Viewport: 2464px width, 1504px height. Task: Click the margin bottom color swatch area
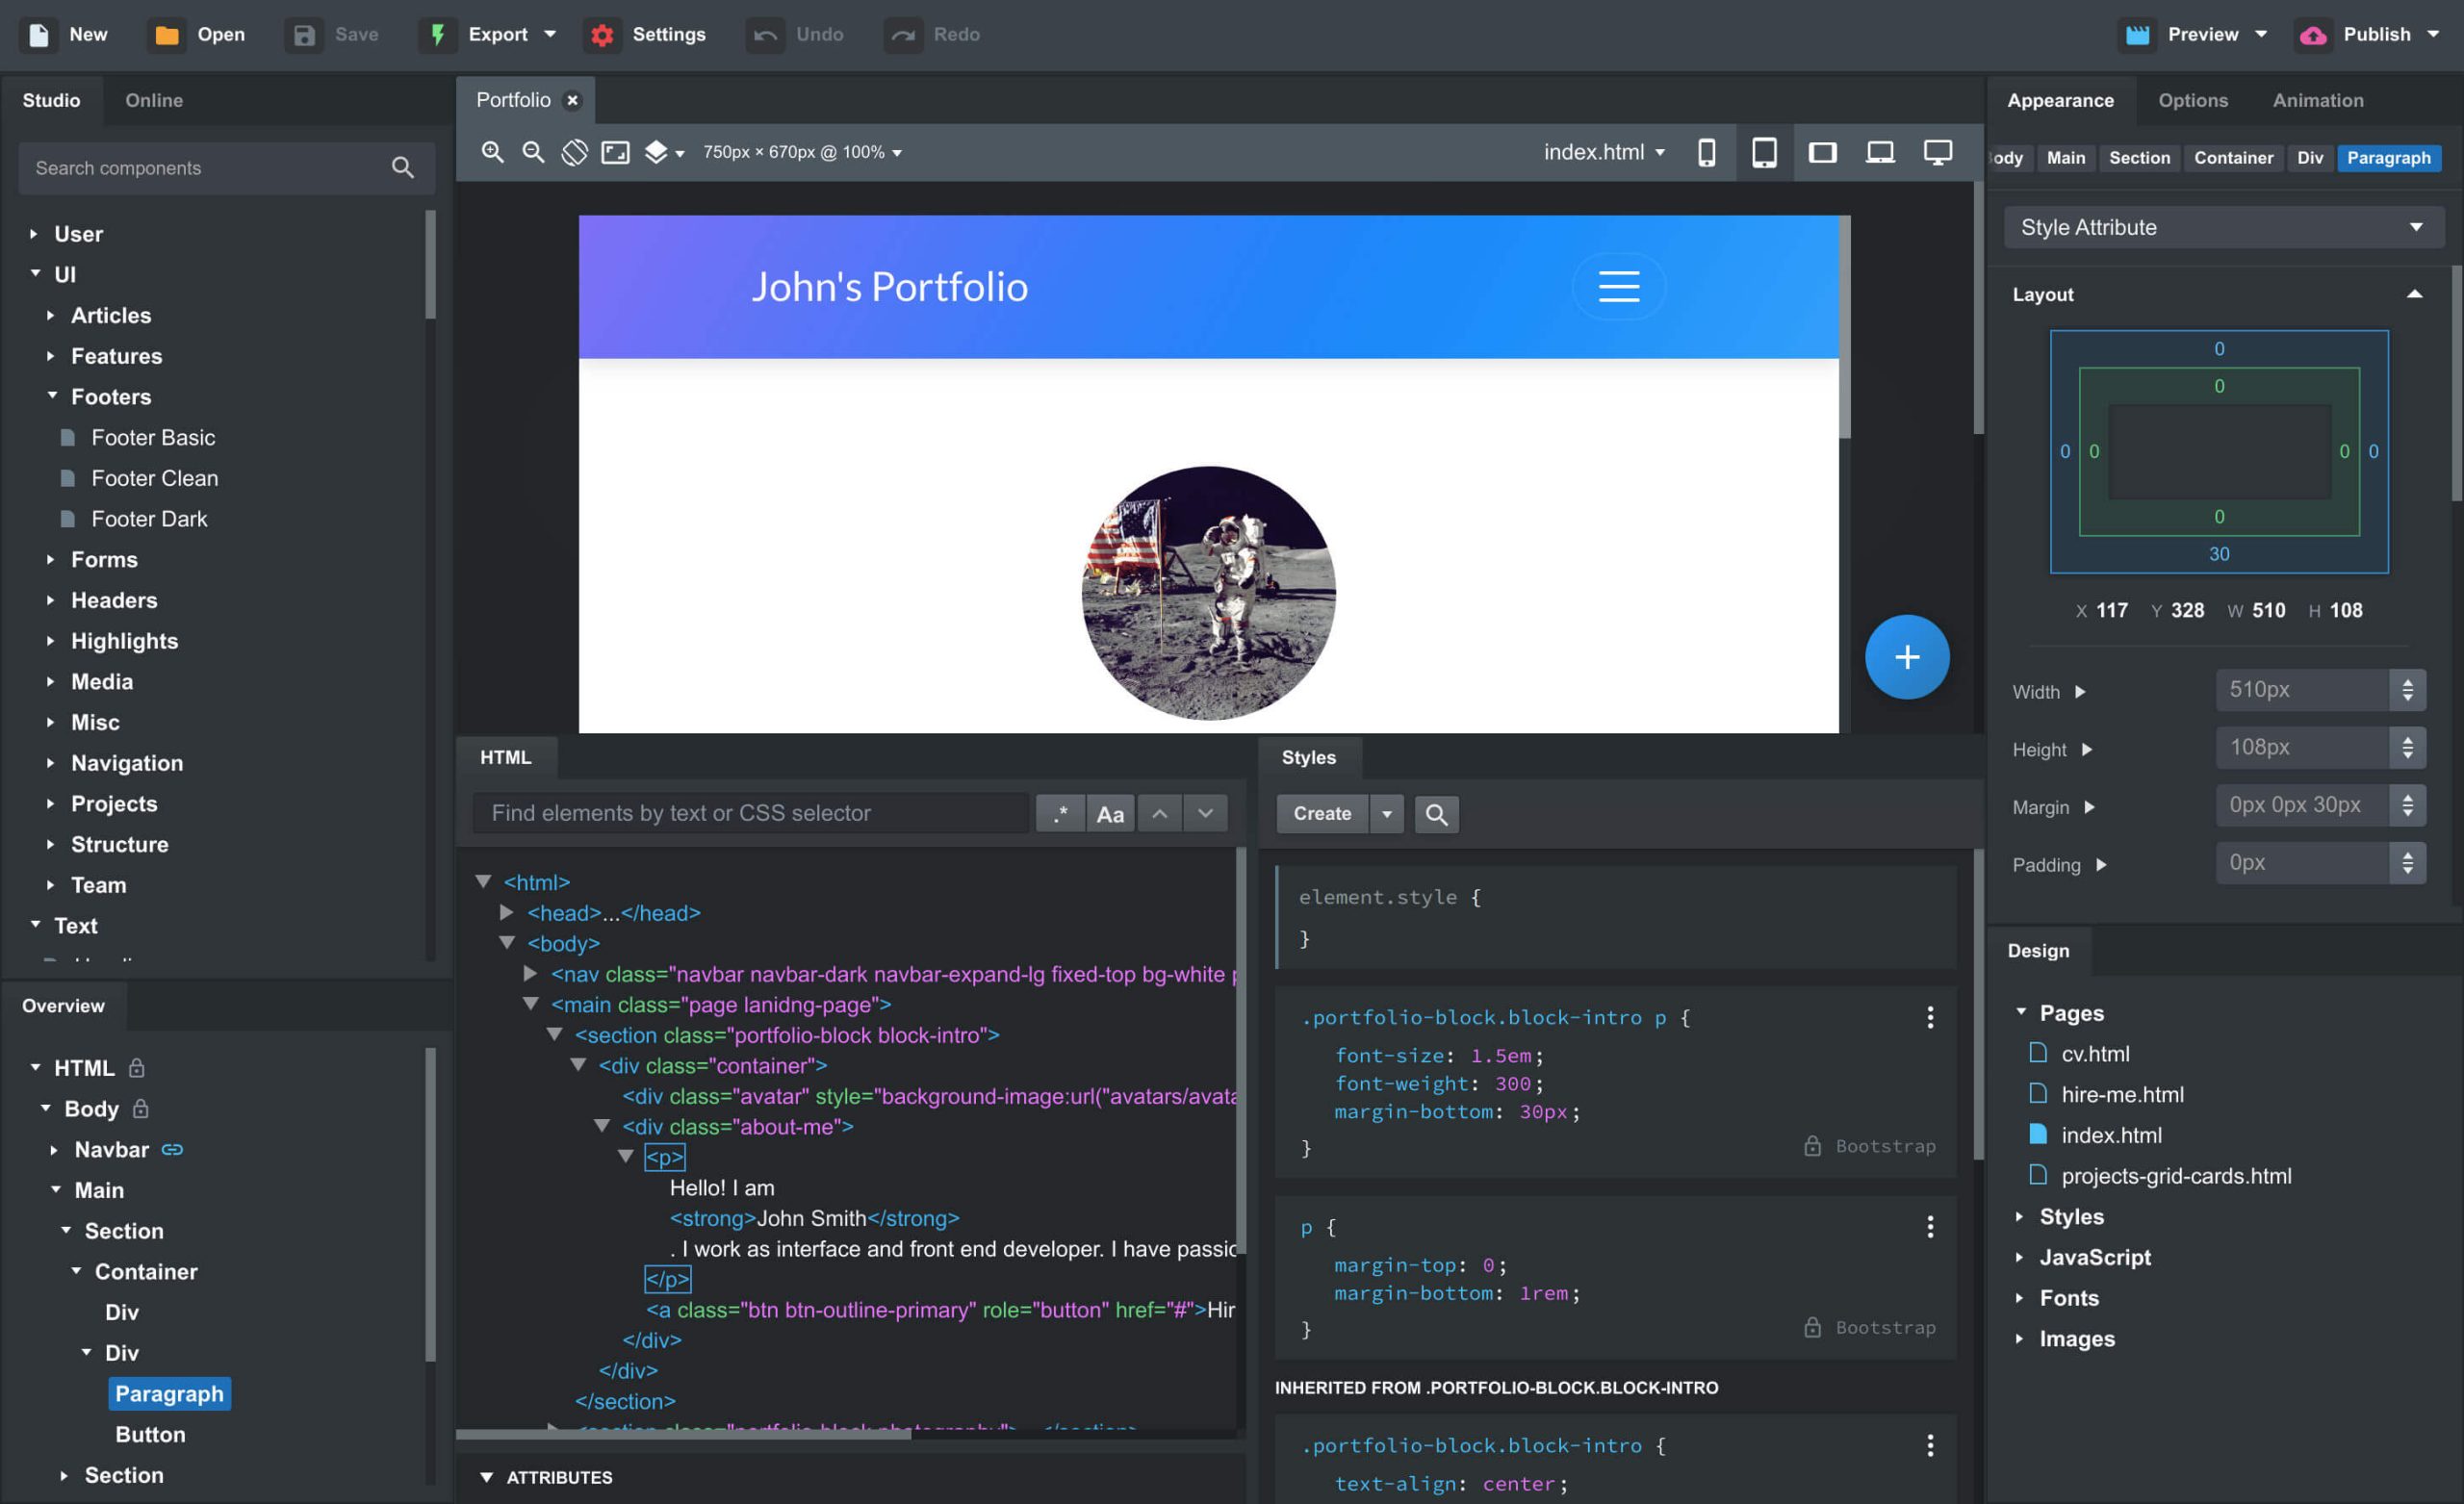click(x=2220, y=550)
